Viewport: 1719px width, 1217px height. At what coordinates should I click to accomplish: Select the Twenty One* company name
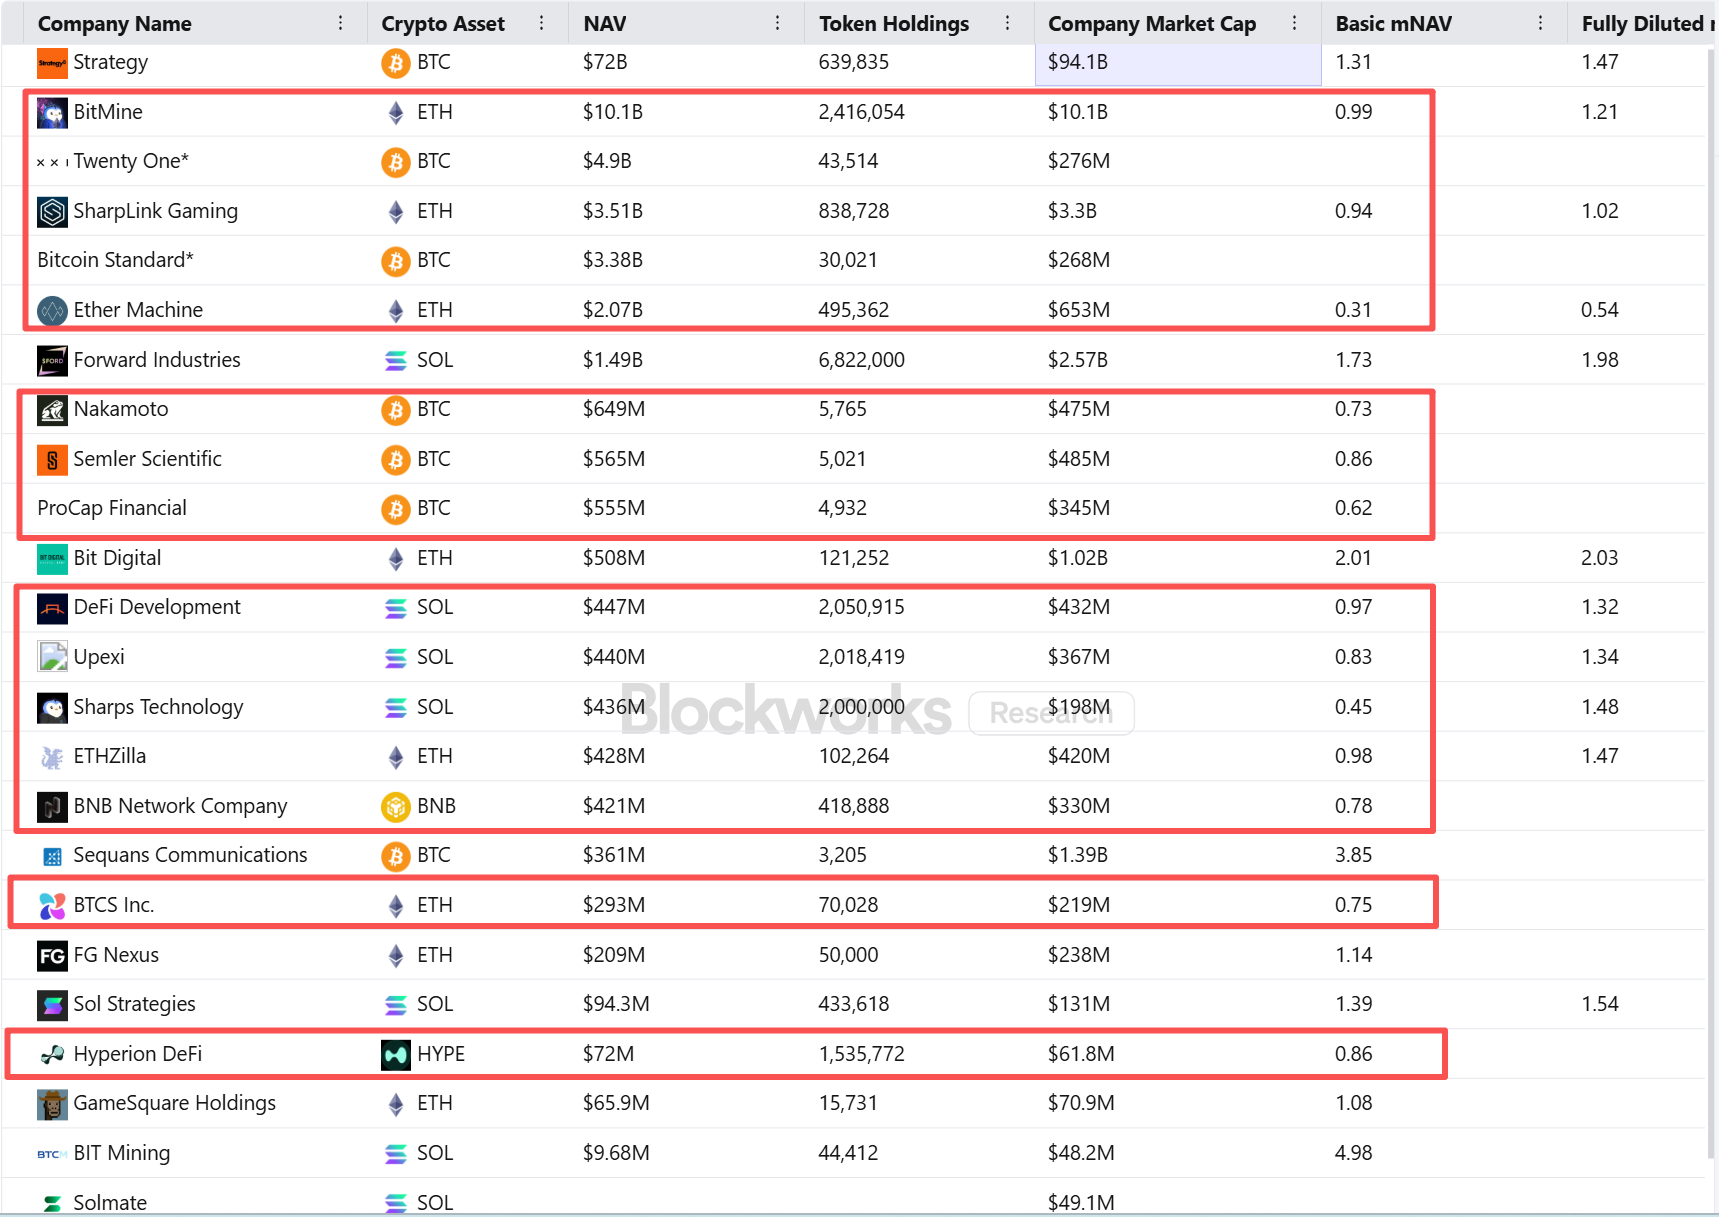click(131, 161)
